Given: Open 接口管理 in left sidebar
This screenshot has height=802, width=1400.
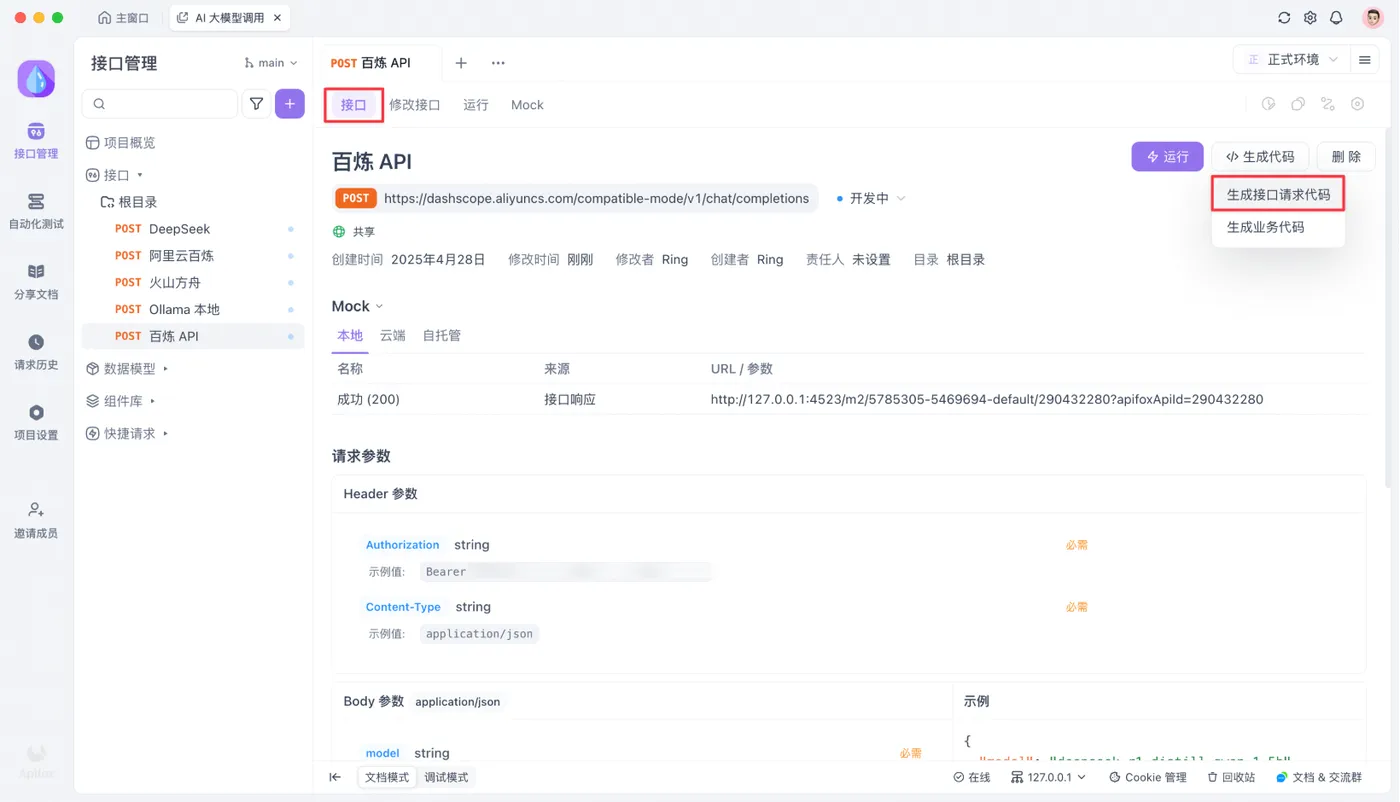Looking at the screenshot, I should [36, 141].
